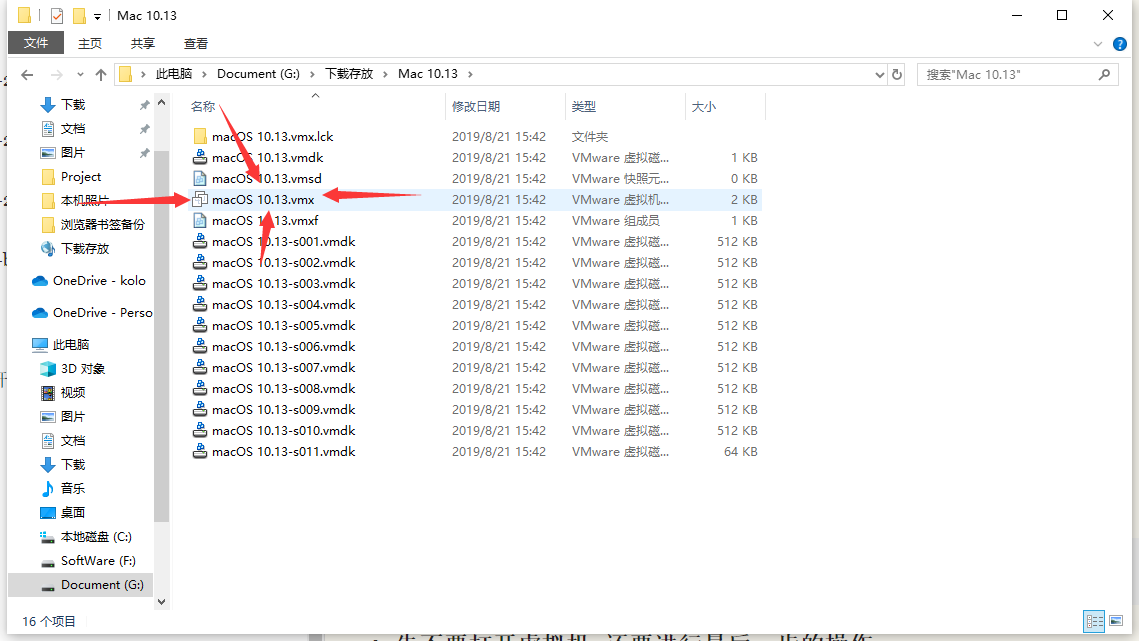Open 下载存放 in the sidebar
The width and height of the screenshot is (1139, 641).
coord(84,249)
